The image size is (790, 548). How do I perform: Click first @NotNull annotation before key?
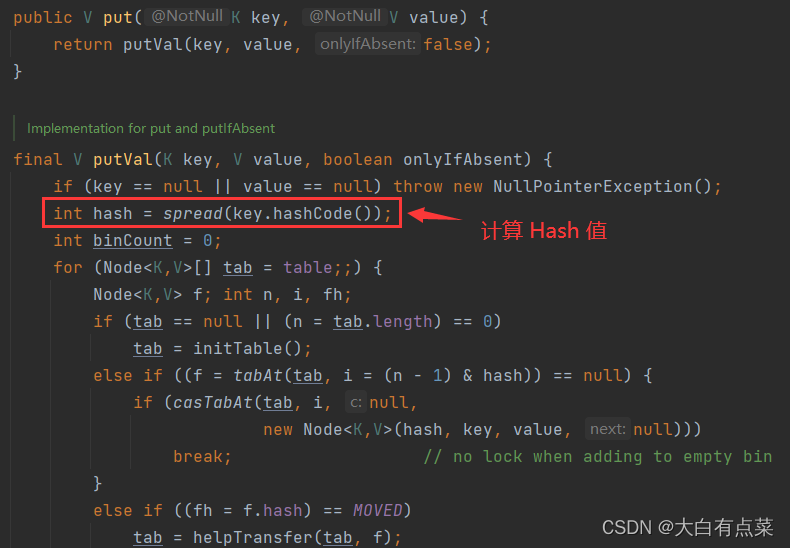(x=187, y=16)
